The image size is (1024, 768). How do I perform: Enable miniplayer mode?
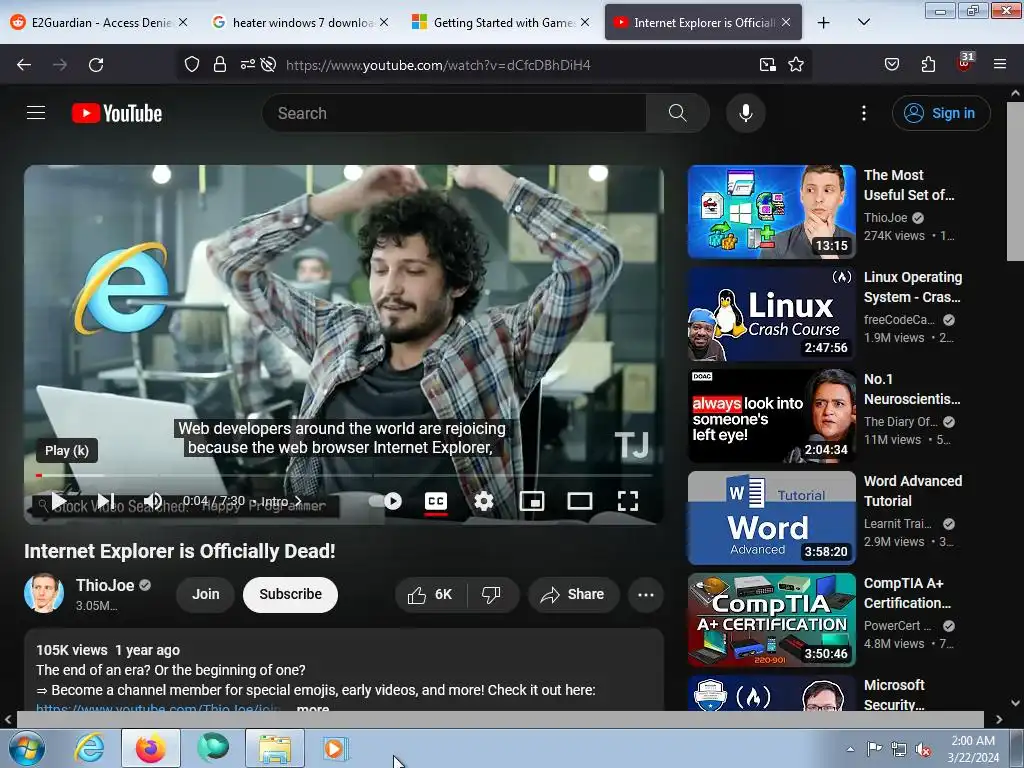point(532,502)
